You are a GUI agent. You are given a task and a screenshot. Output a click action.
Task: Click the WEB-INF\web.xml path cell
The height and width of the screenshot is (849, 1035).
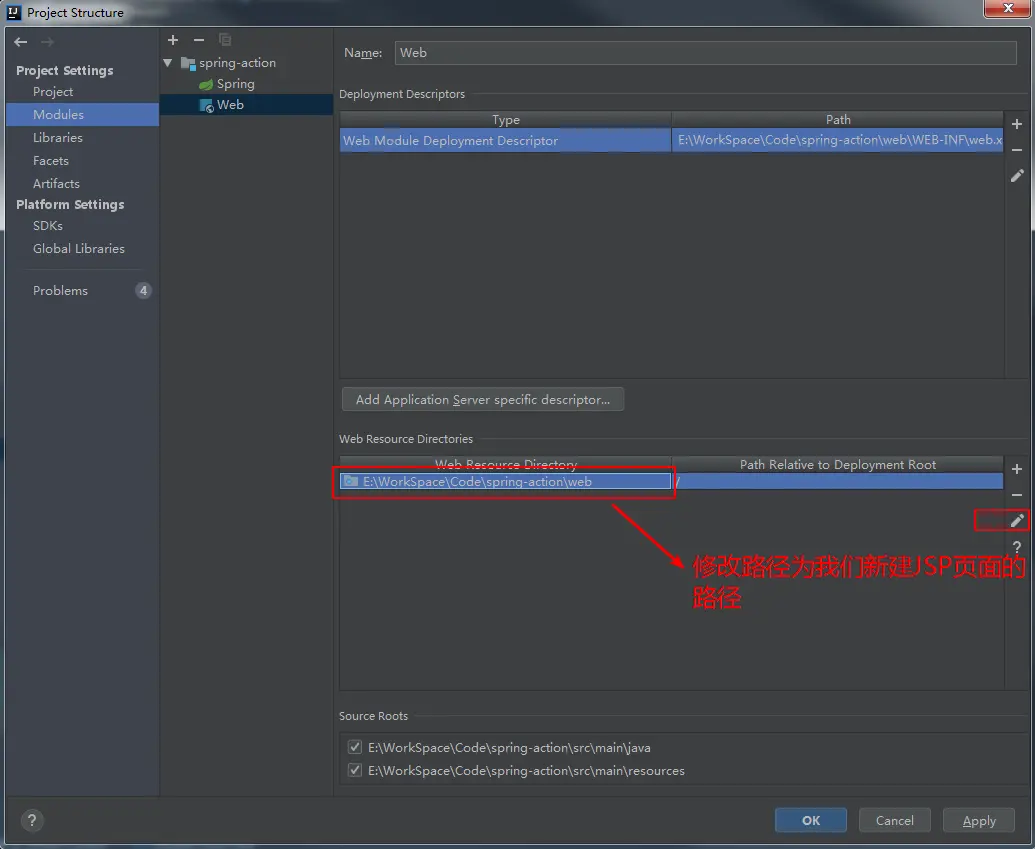point(838,140)
